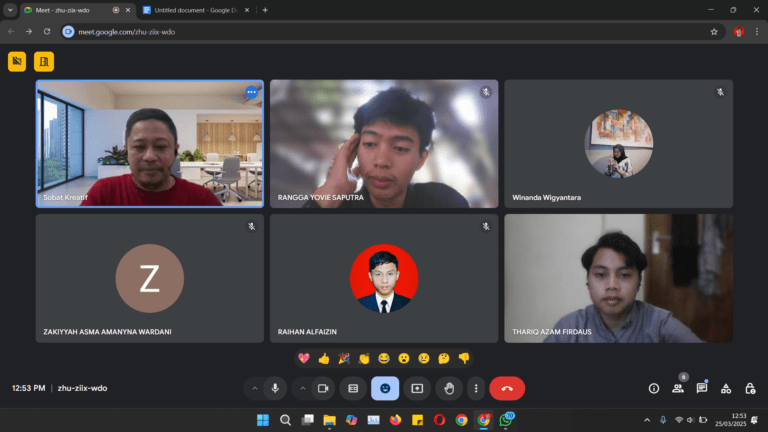Send thumbs down reaction

coord(464,359)
